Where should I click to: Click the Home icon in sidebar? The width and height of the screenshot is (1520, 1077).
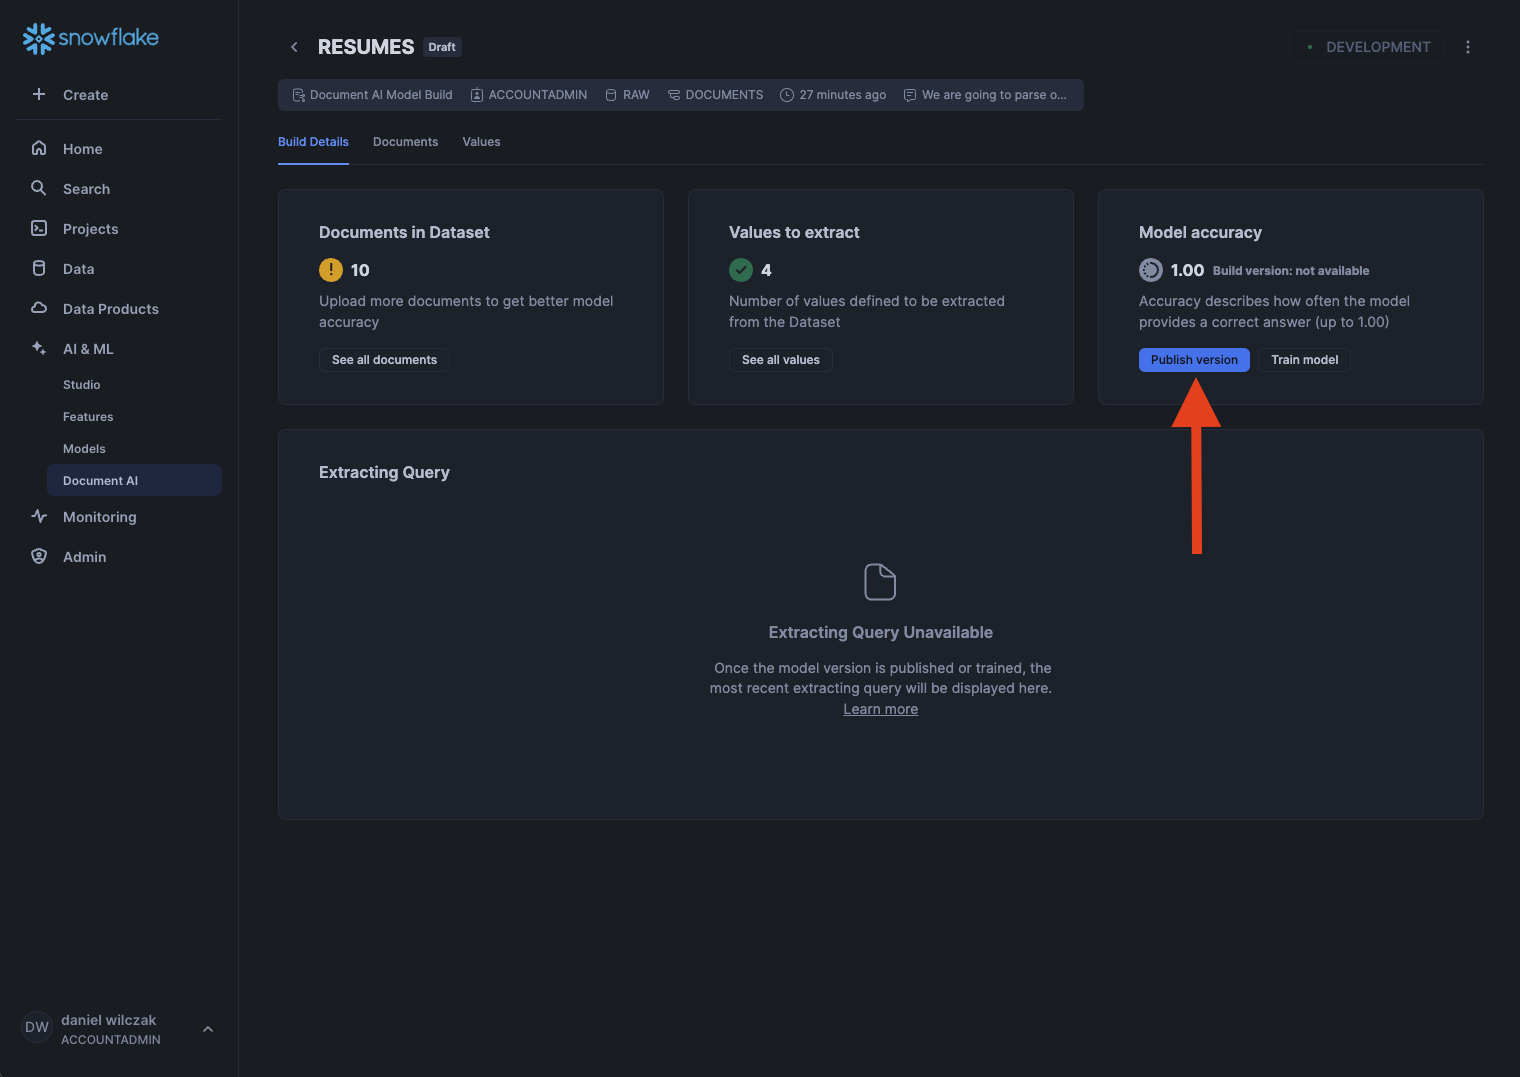click(x=39, y=148)
